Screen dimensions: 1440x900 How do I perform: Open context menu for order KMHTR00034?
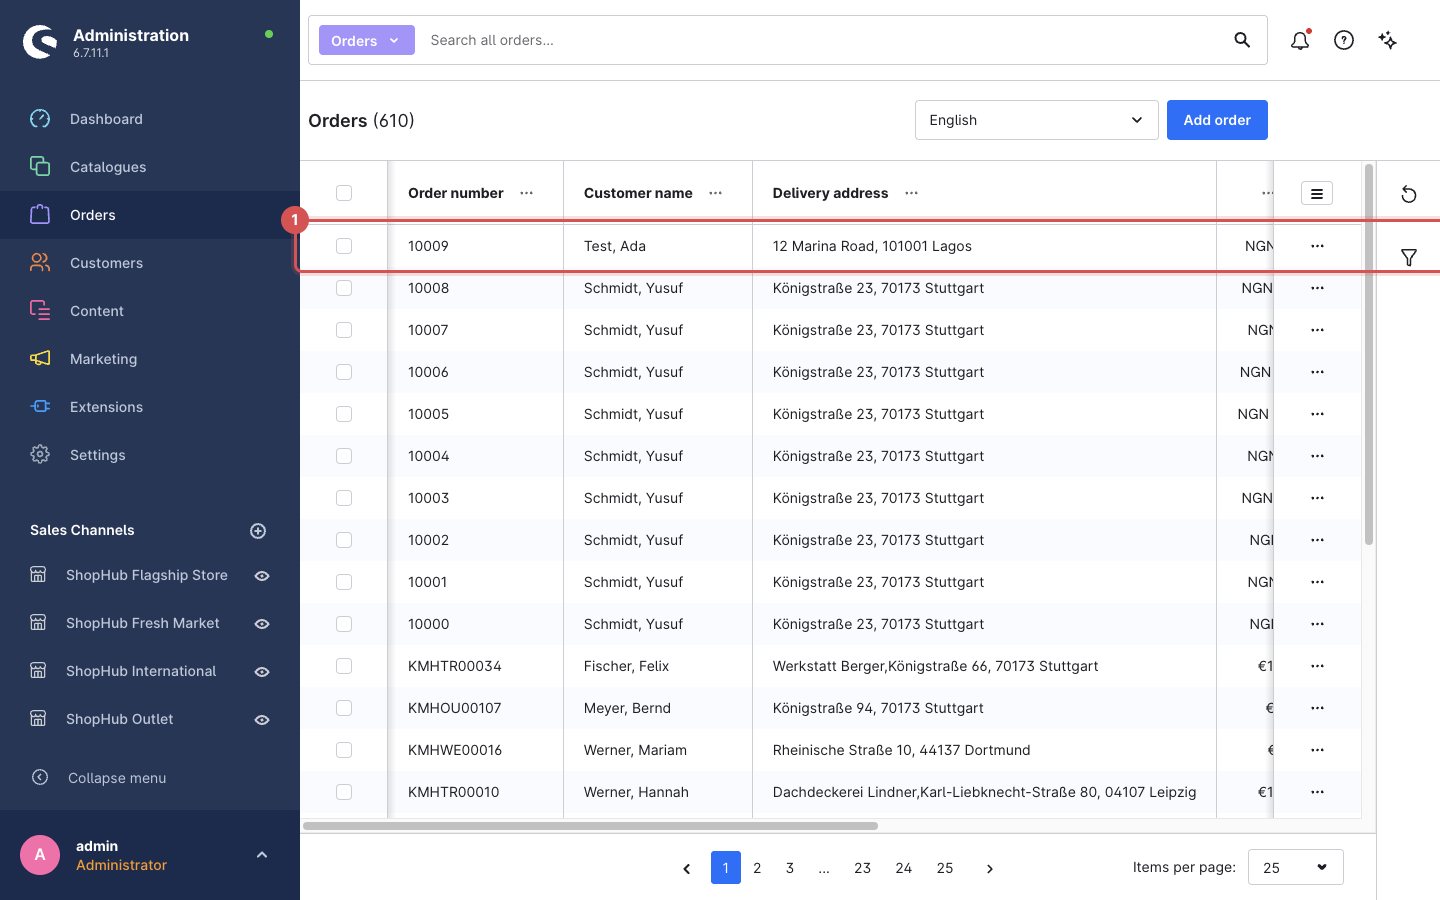coord(1317,666)
